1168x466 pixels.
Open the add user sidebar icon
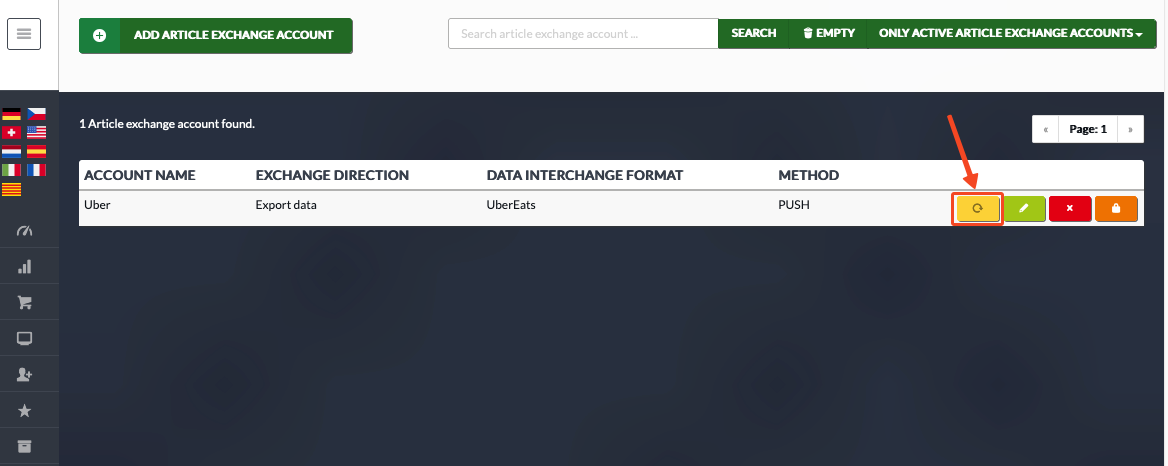pos(25,375)
